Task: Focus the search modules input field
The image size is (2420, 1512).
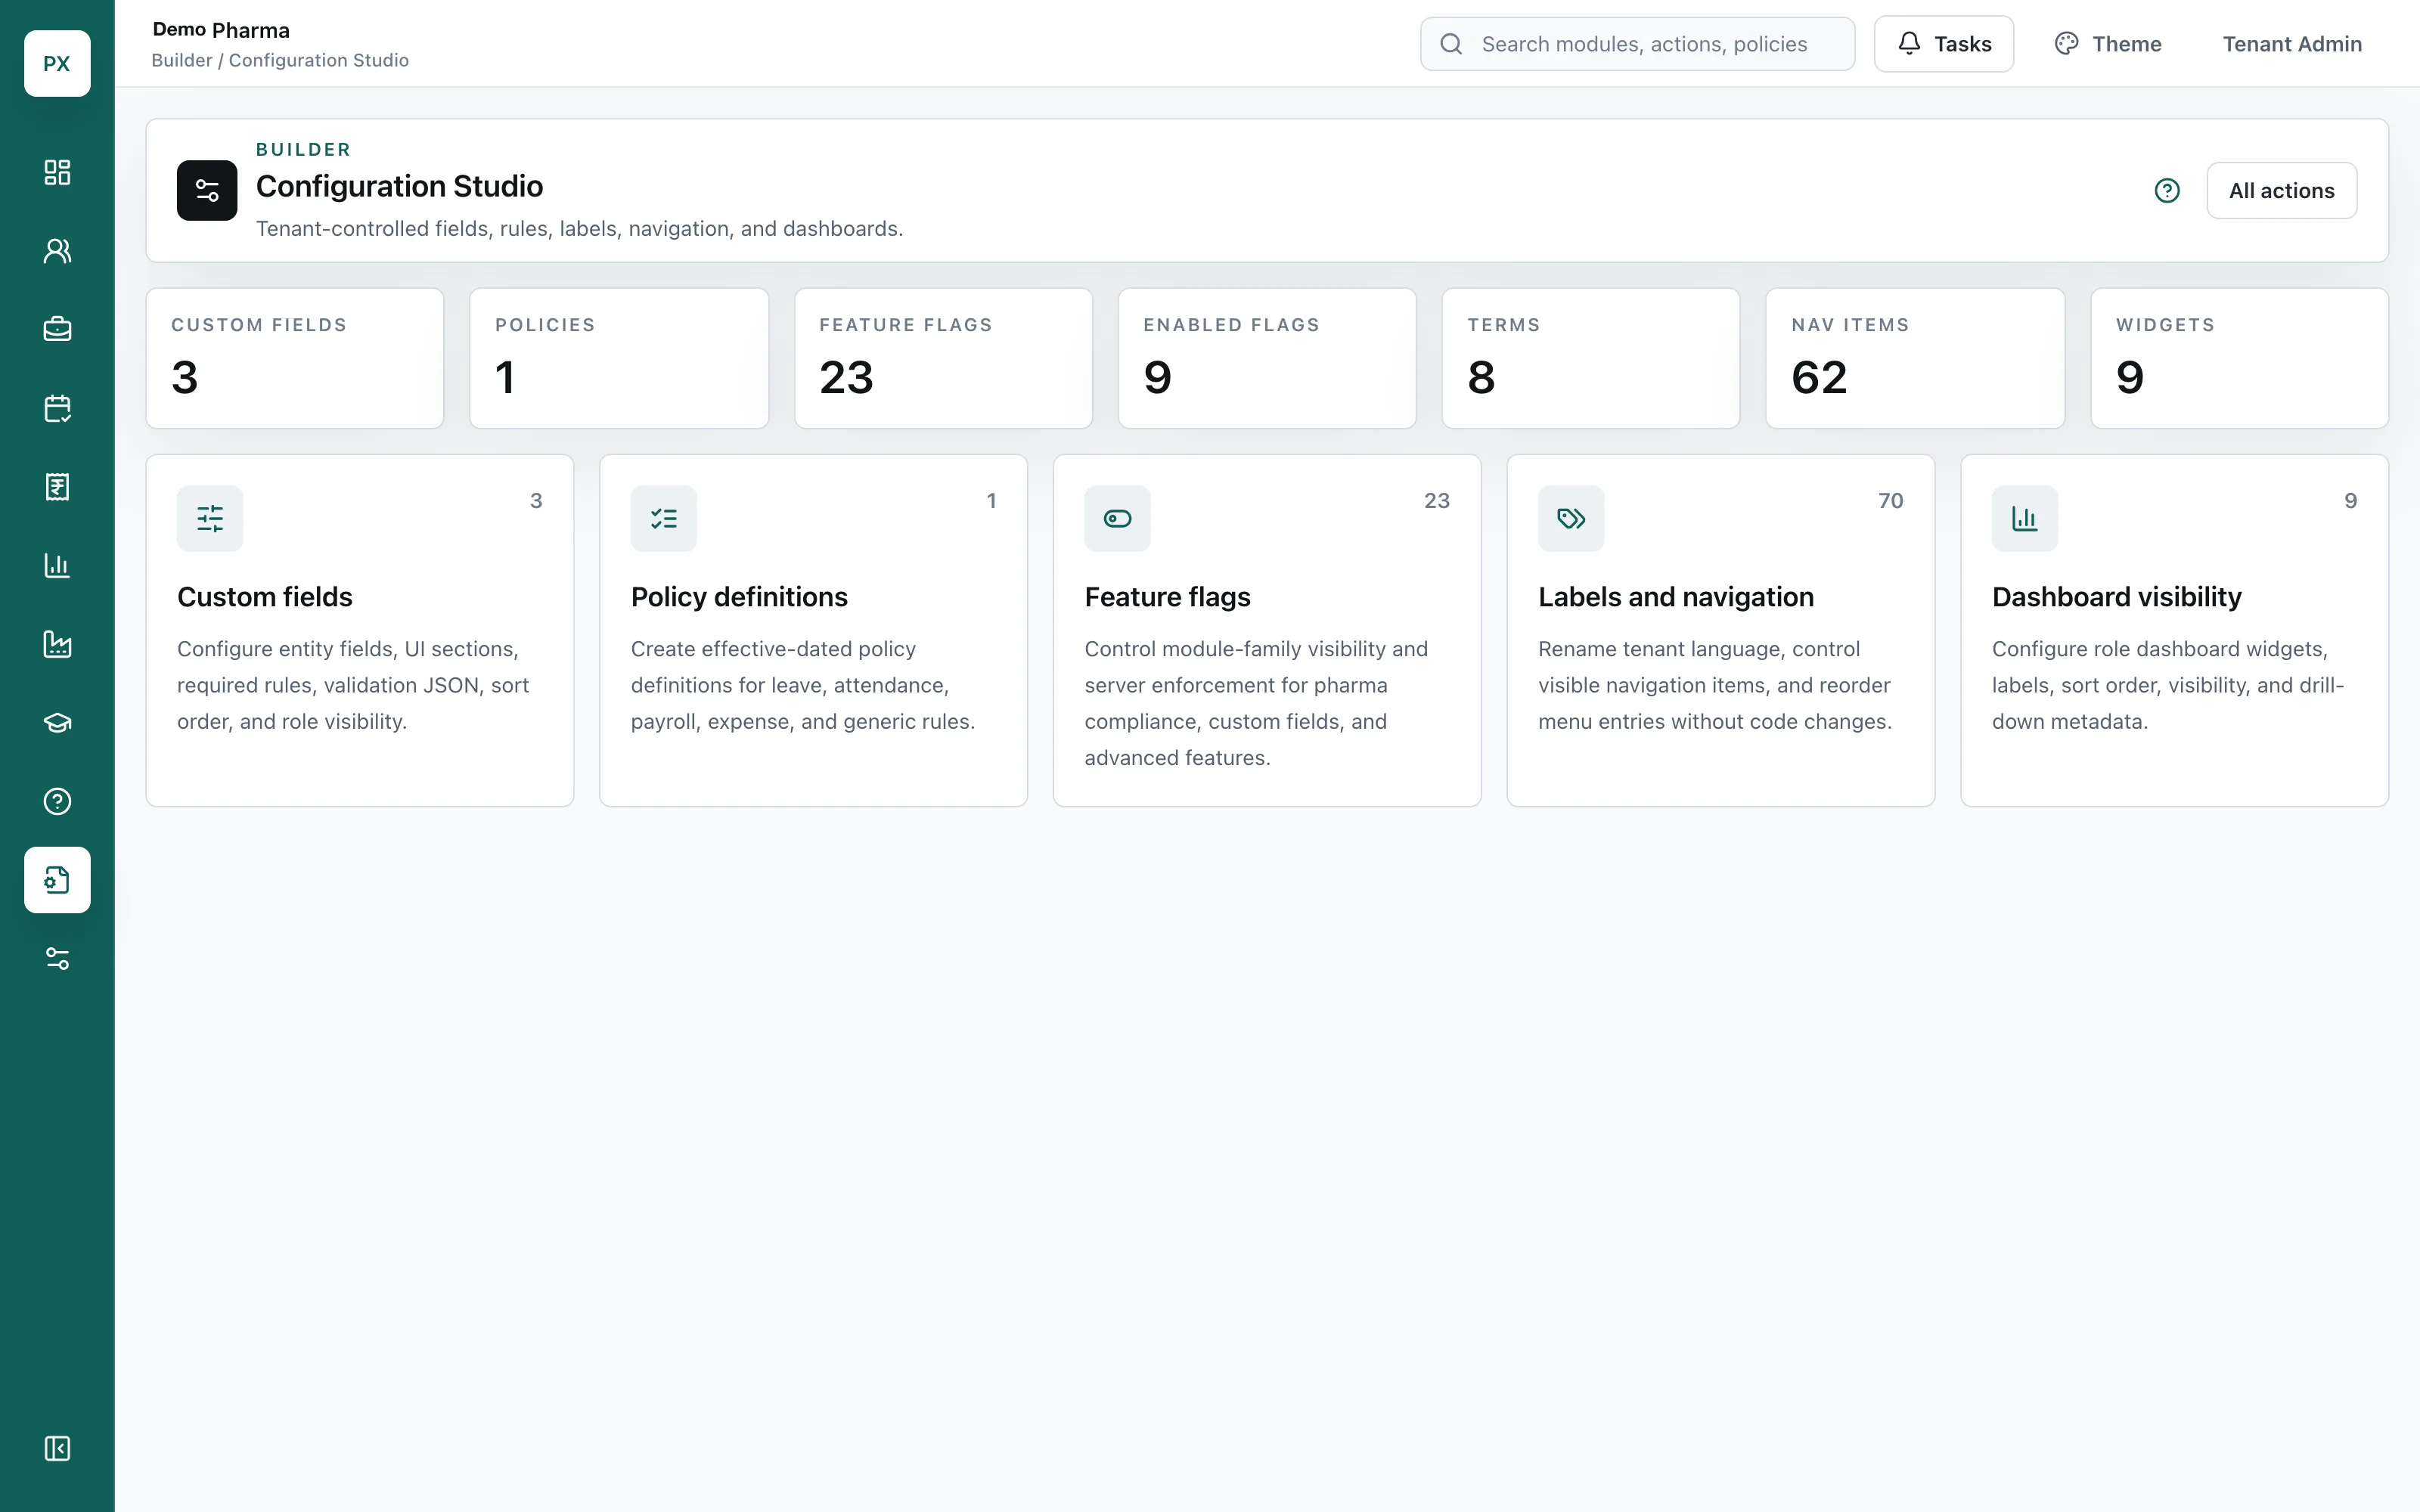Action: click(1637, 44)
